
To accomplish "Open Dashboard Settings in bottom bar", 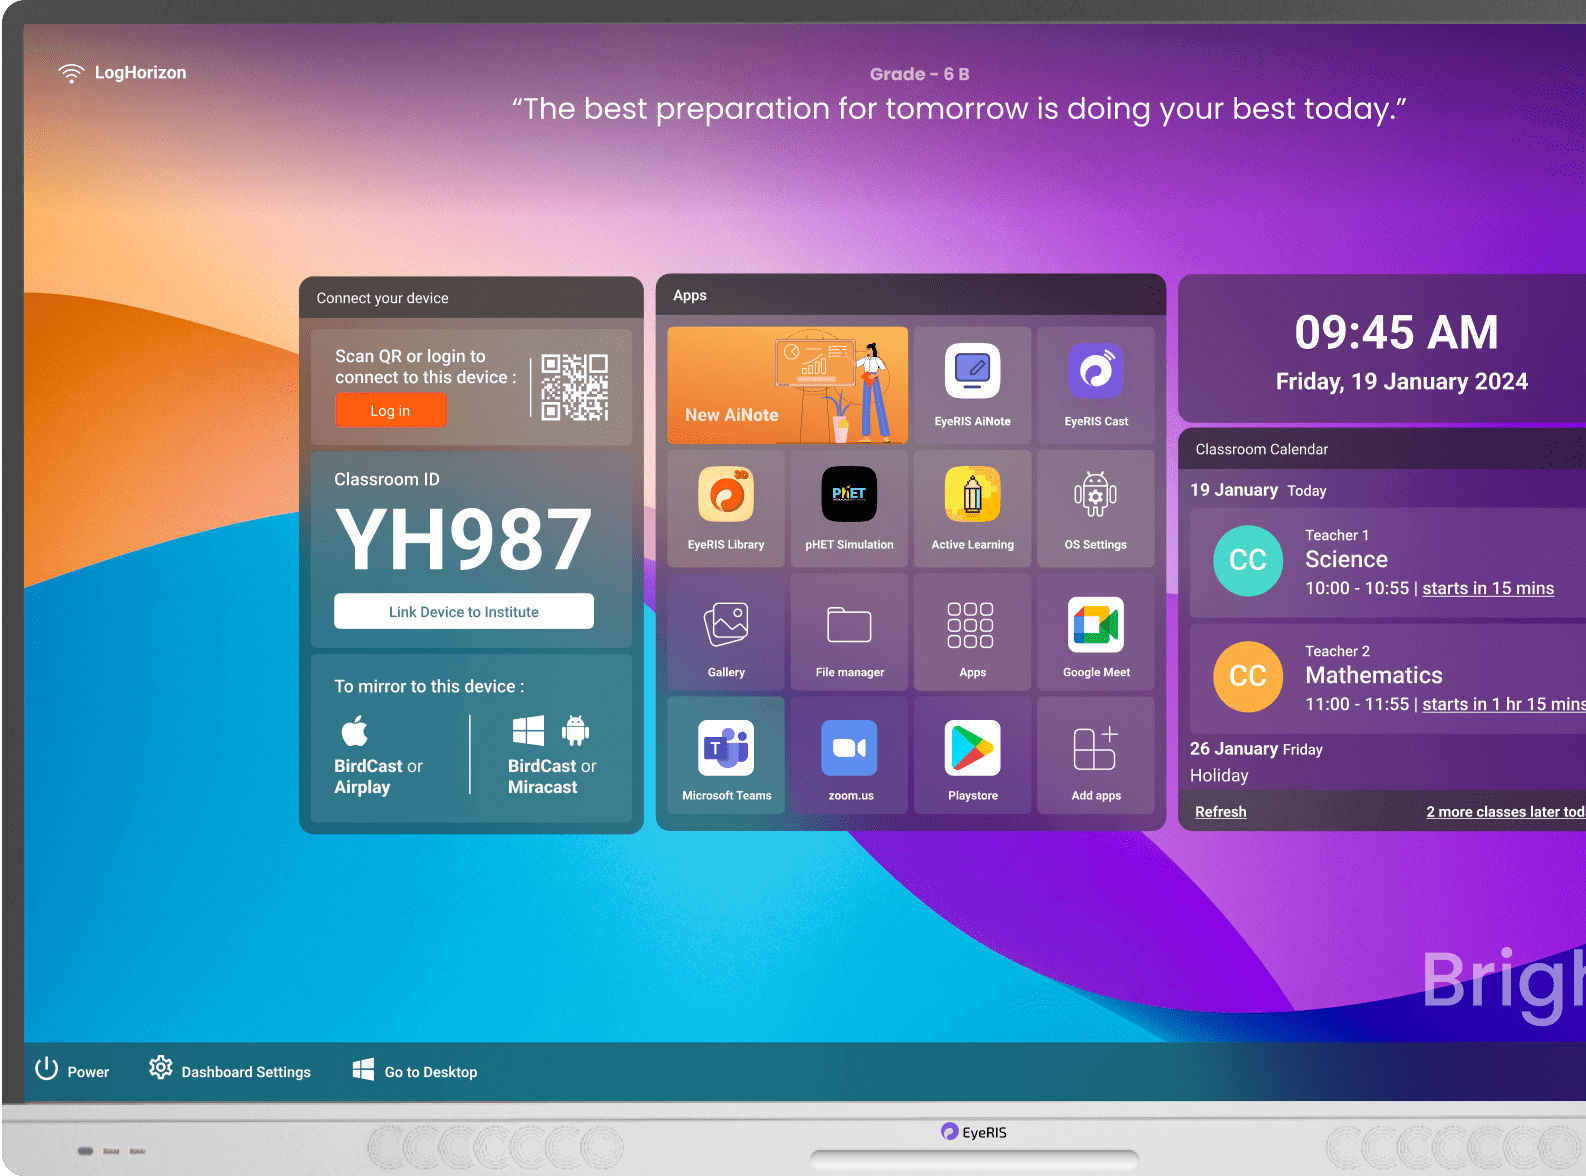I will pyautogui.click(x=230, y=1071).
